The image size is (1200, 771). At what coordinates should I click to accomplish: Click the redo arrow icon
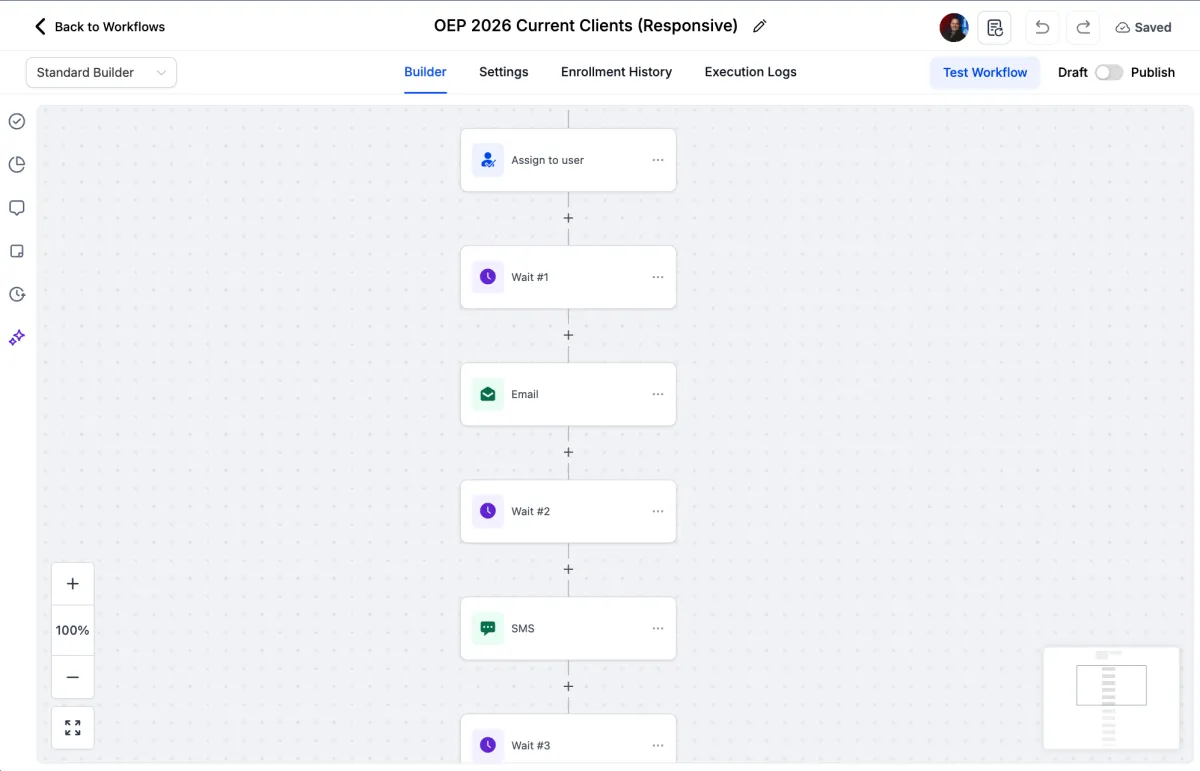point(1083,28)
